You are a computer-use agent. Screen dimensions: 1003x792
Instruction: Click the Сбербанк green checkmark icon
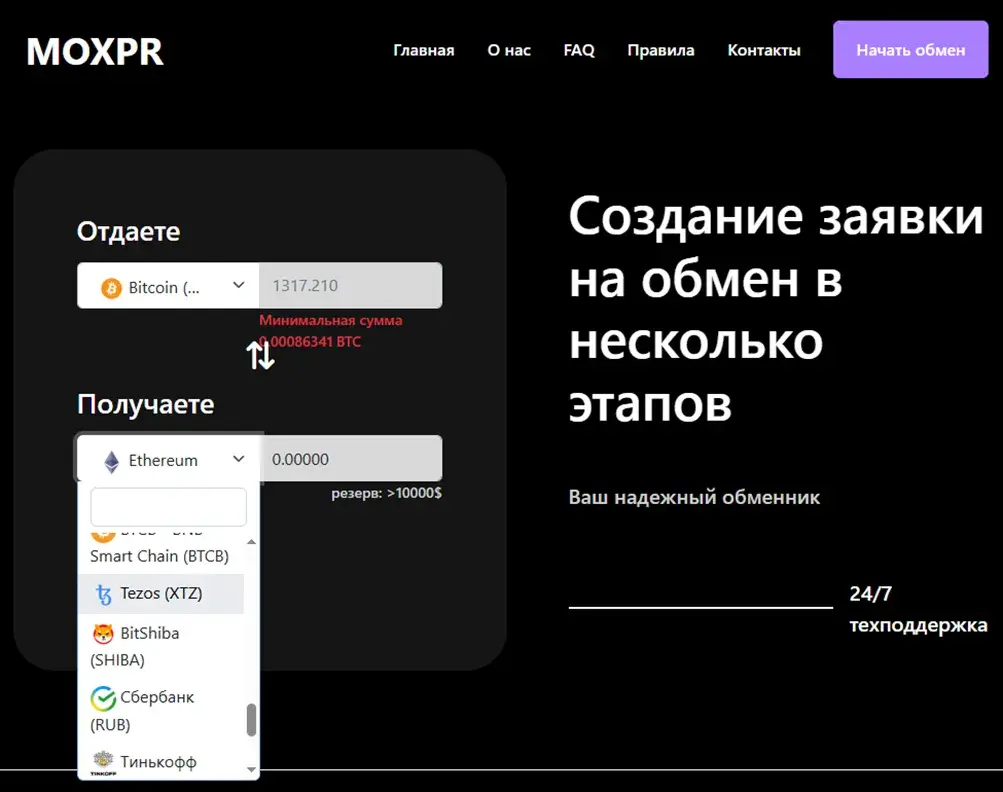click(103, 698)
